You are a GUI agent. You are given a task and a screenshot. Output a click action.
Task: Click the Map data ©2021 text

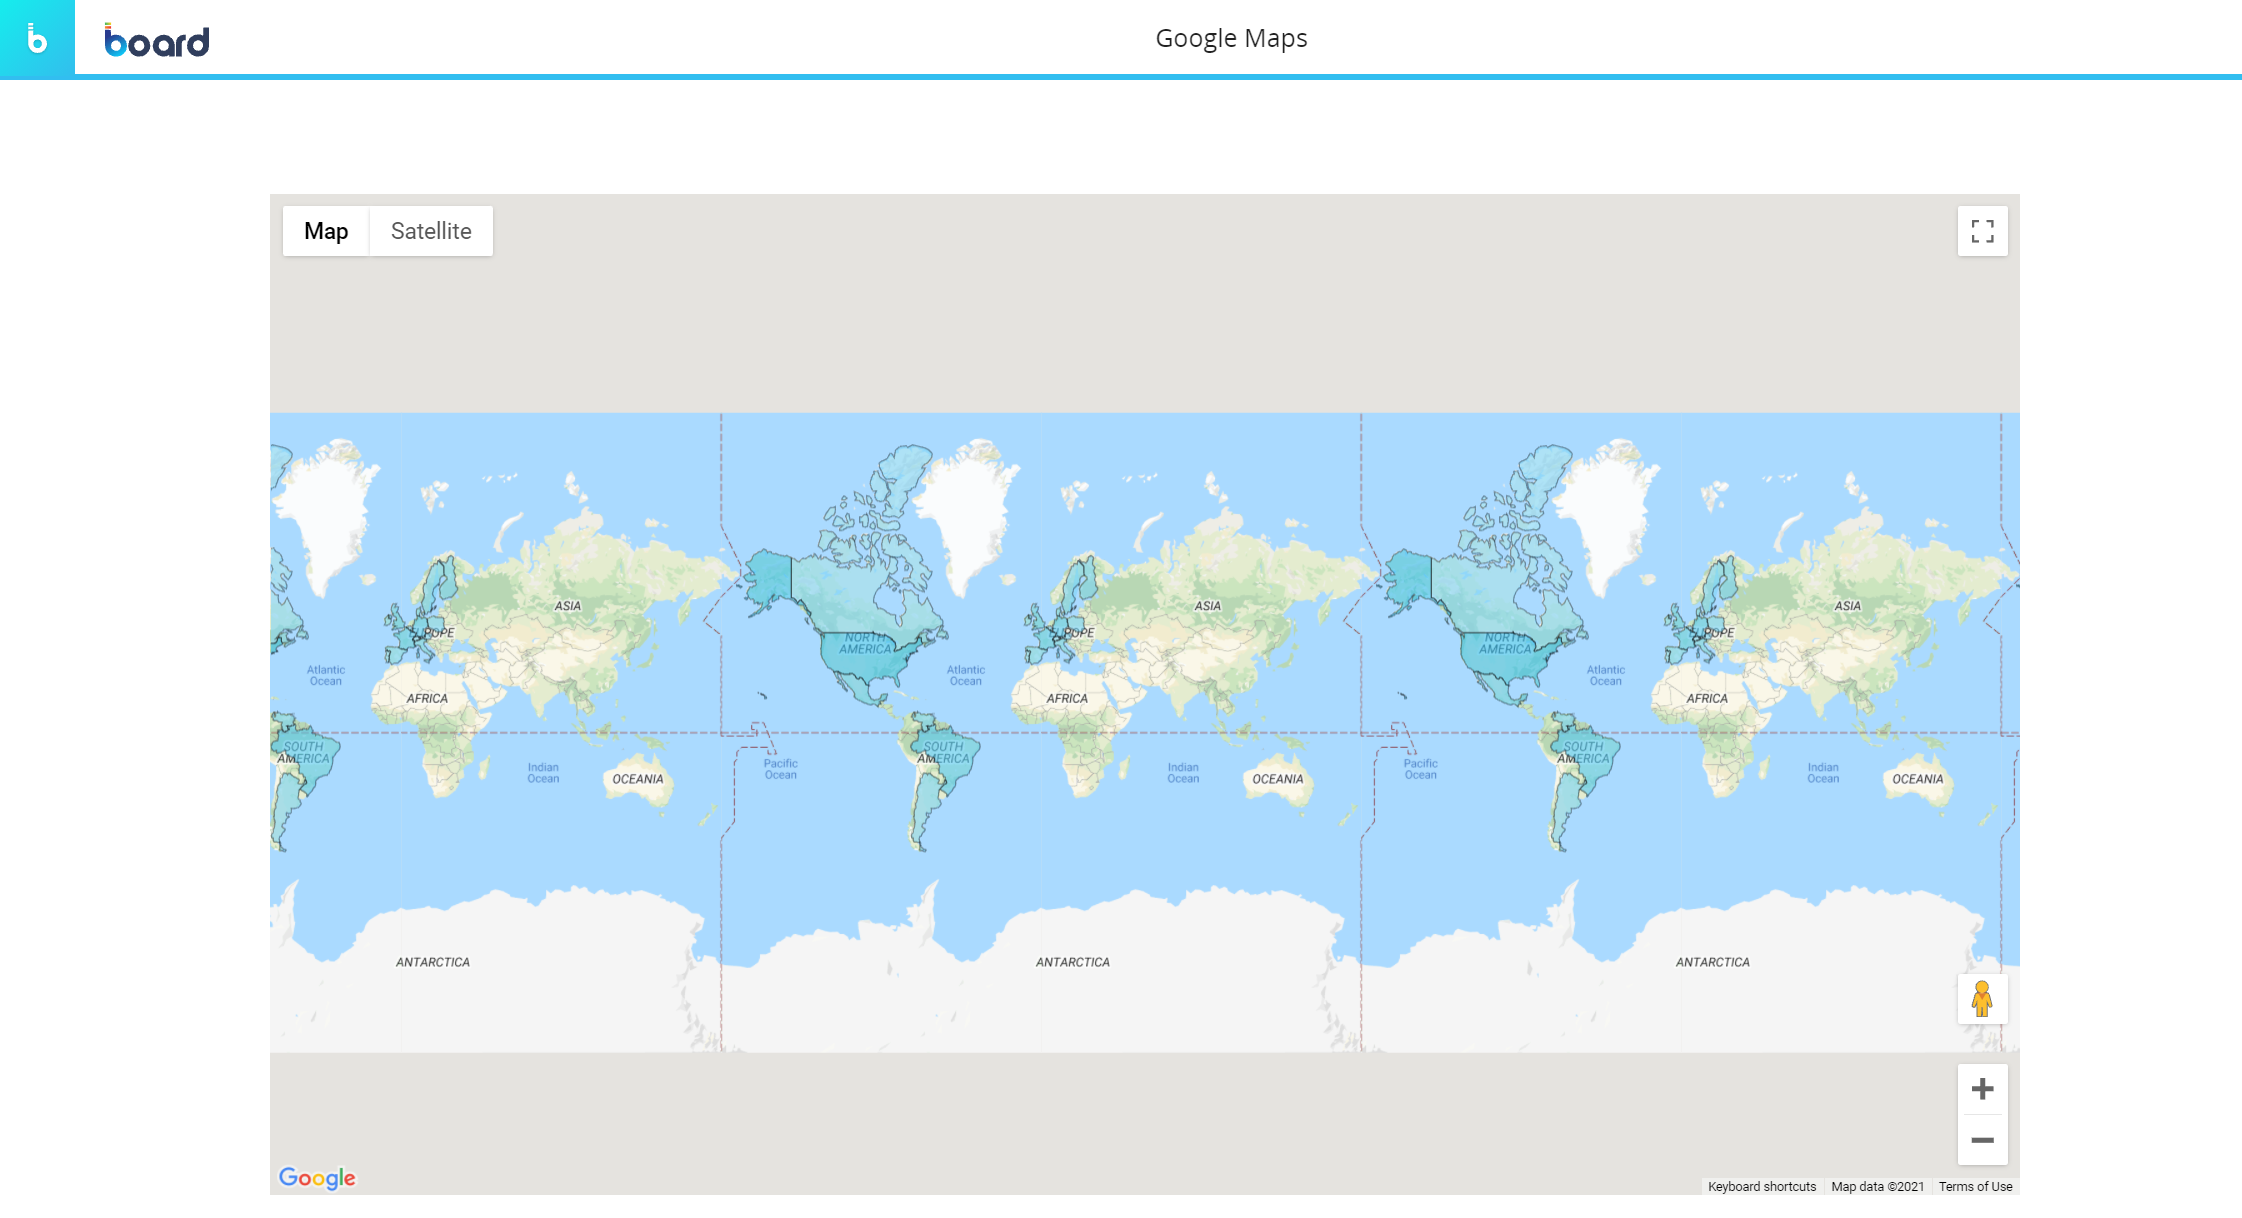tap(1877, 1186)
